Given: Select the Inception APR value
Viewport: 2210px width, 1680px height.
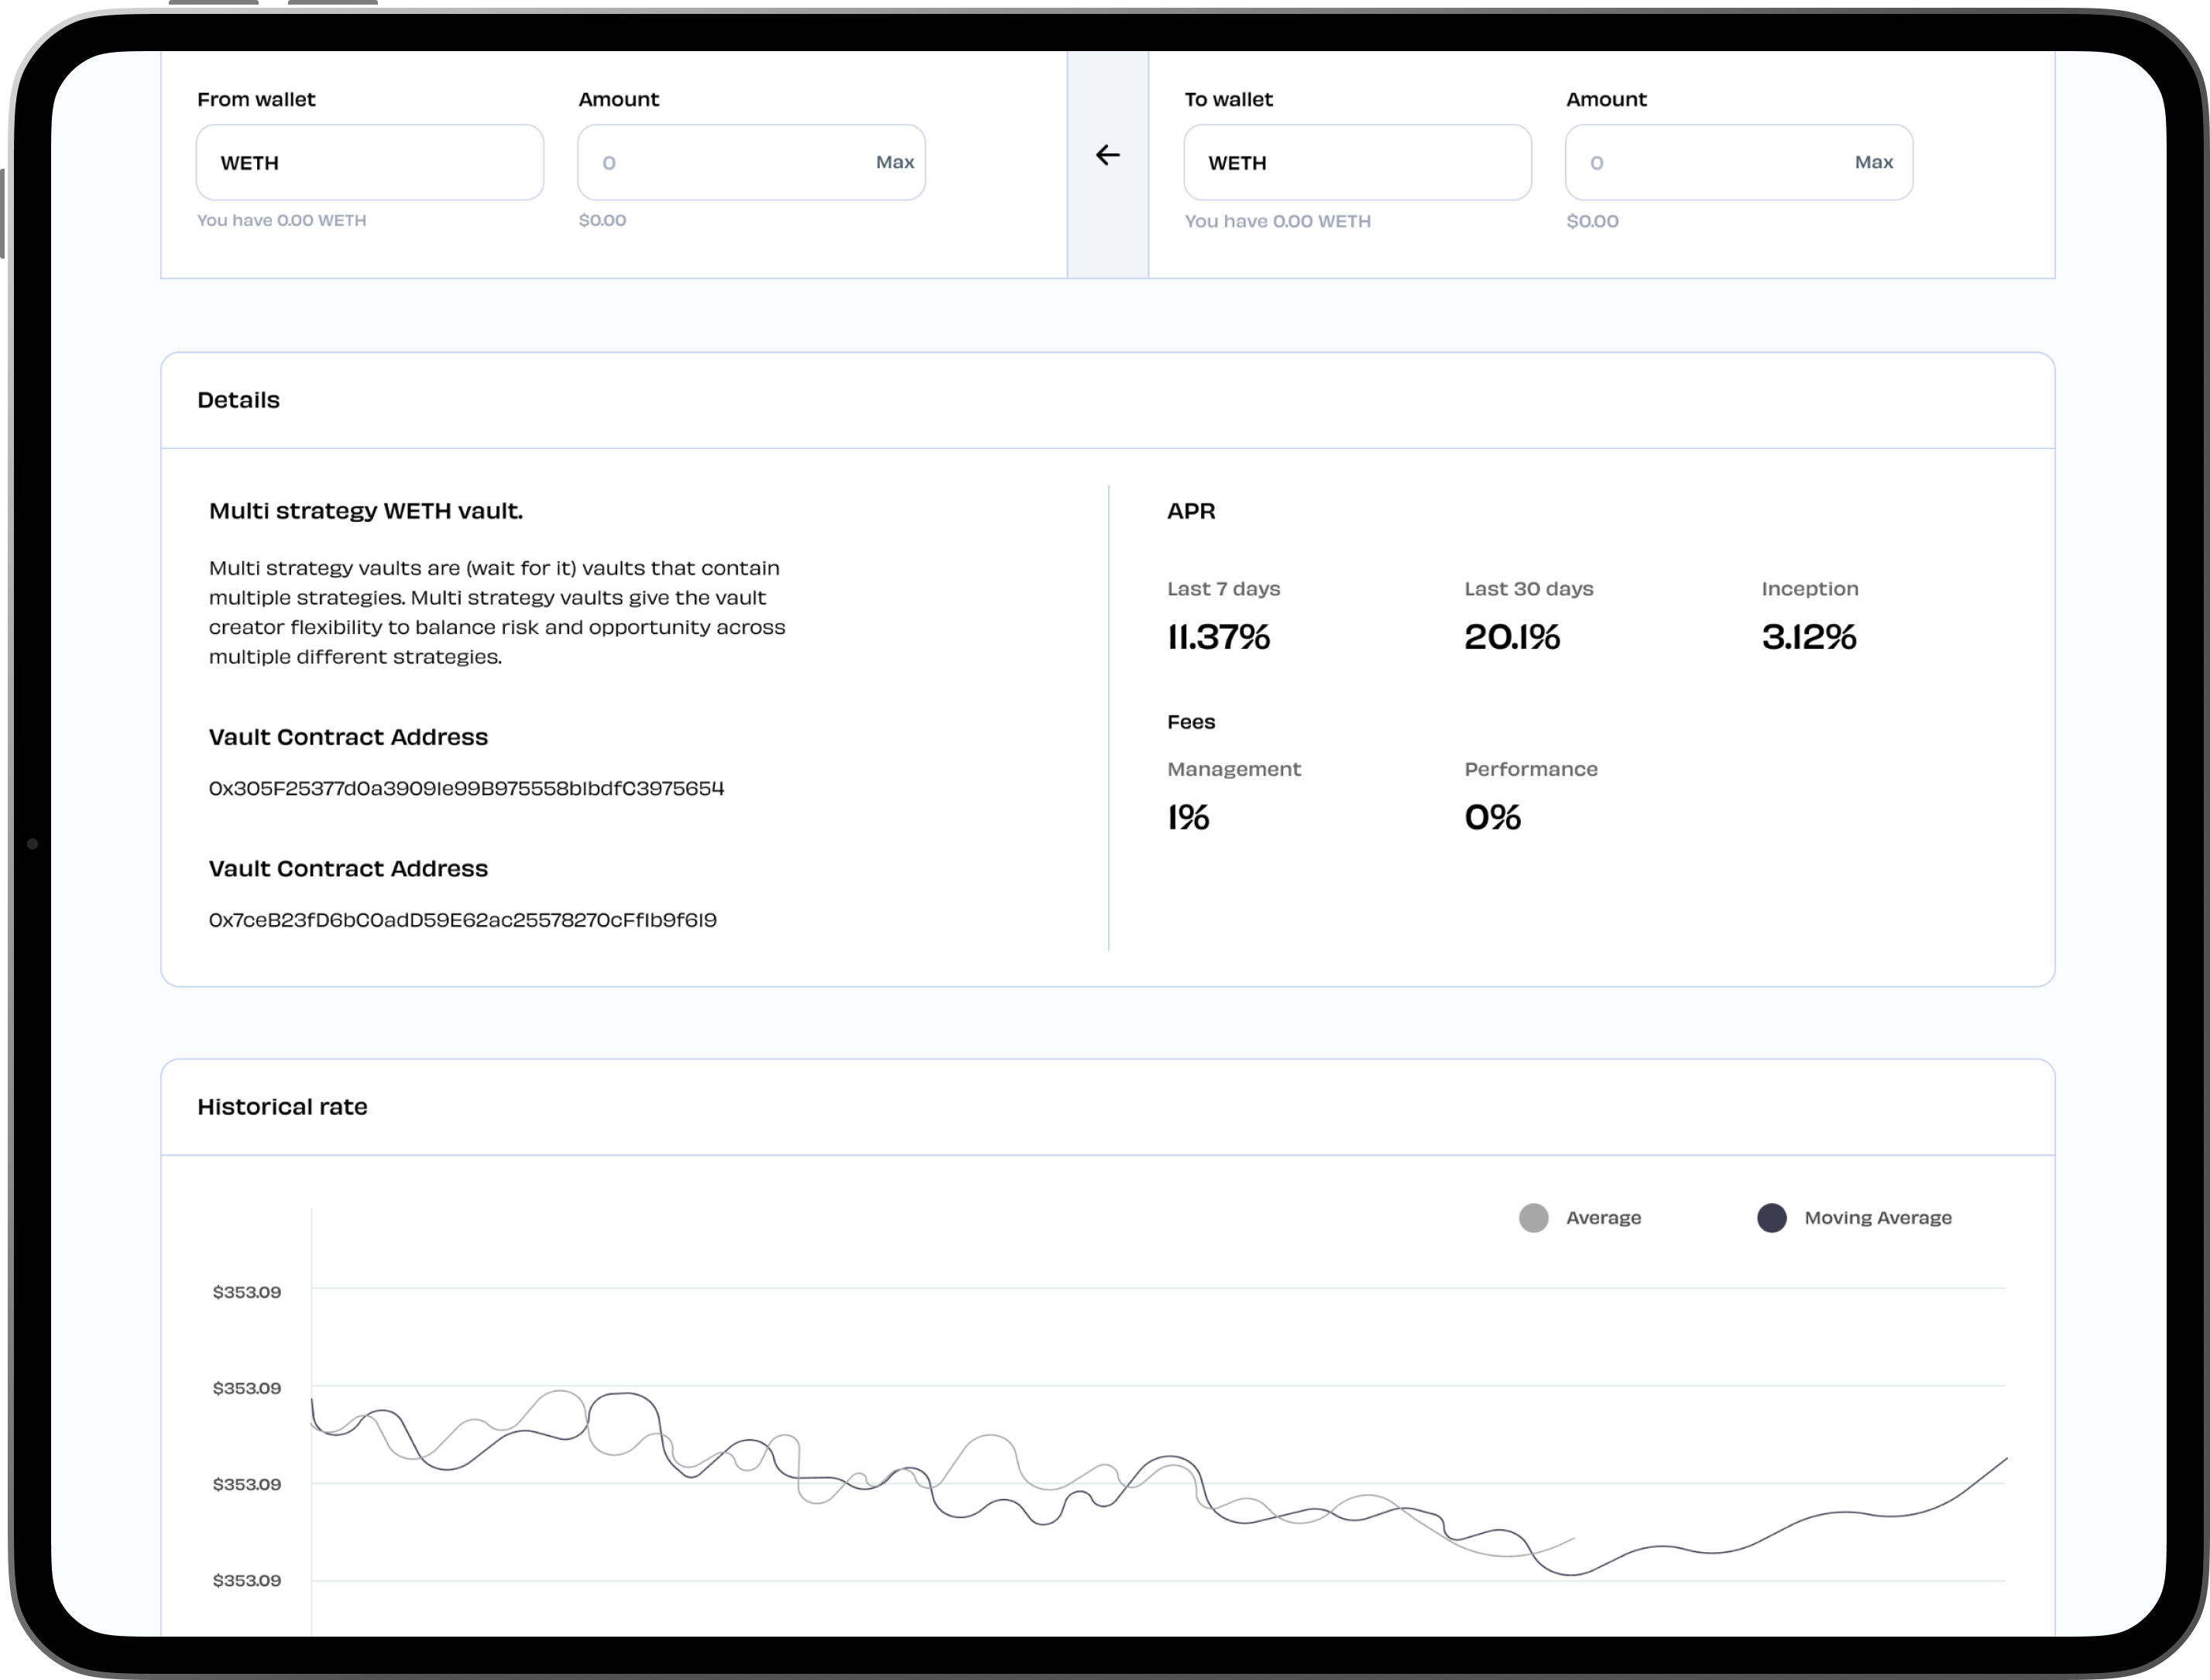Looking at the screenshot, I should click(1808, 637).
